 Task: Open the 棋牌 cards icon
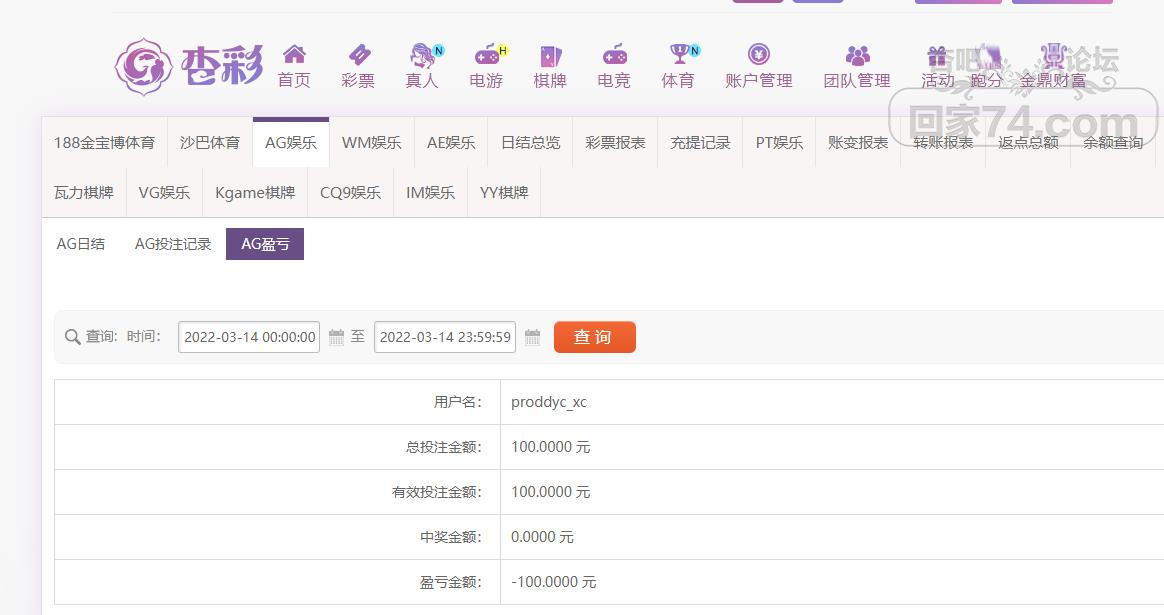coord(550,56)
